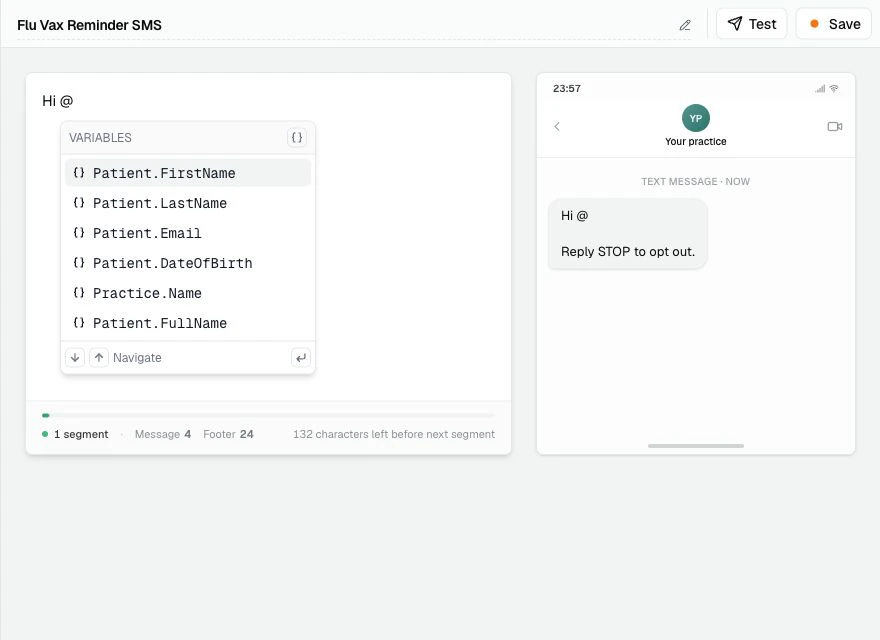Click the 23:57 clock in preview
The width and height of the screenshot is (880, 640).
pyautogui.click(x=566, y=88)
